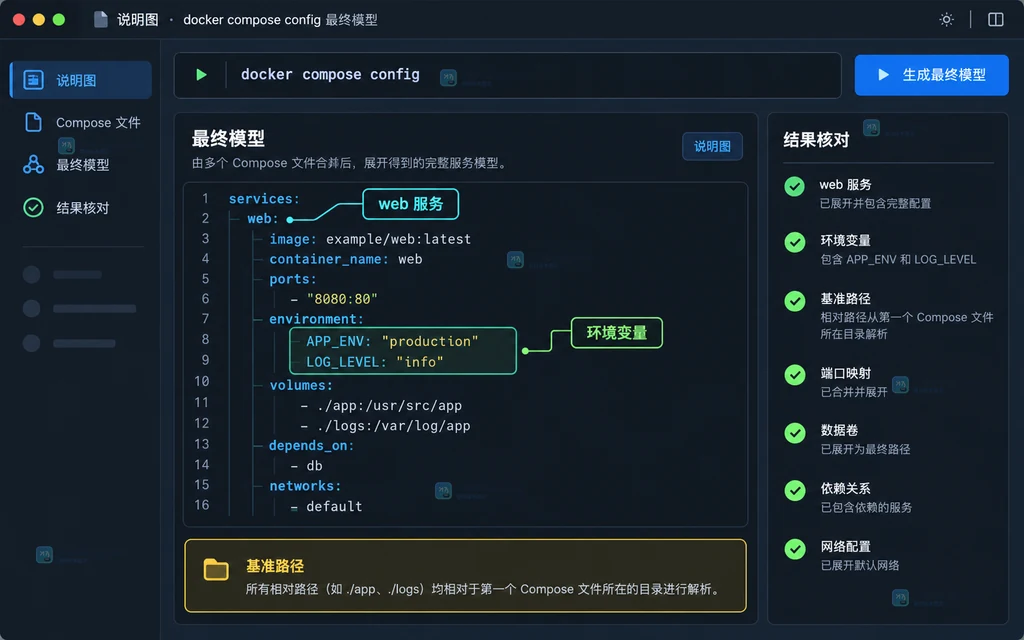Click the ports: key line
This screenshot has height=640, width=1024.
pos(293,279)
